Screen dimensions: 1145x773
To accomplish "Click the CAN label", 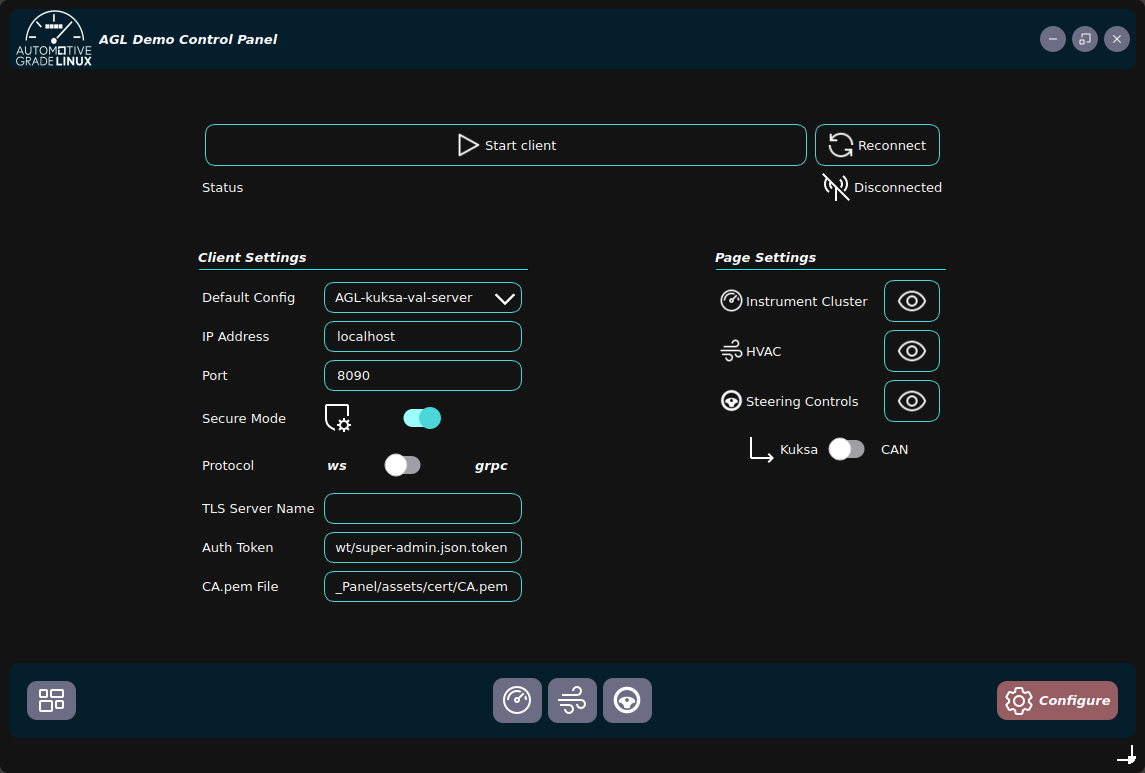I will (894, 450).
